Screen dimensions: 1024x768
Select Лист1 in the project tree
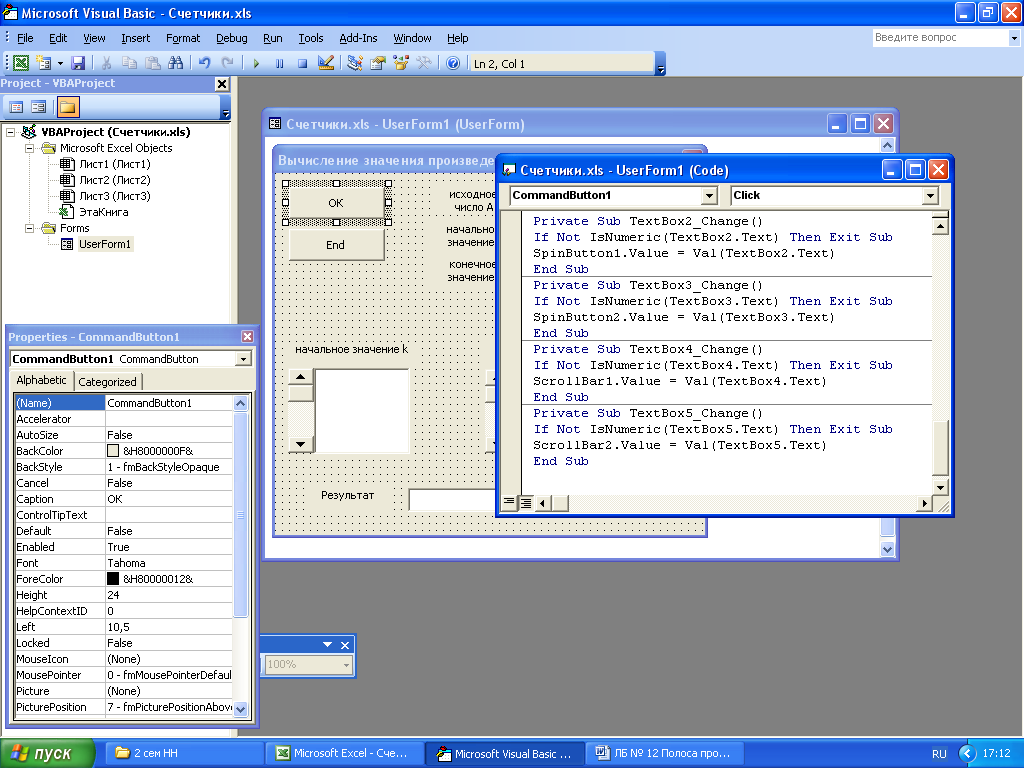[115, 164]
